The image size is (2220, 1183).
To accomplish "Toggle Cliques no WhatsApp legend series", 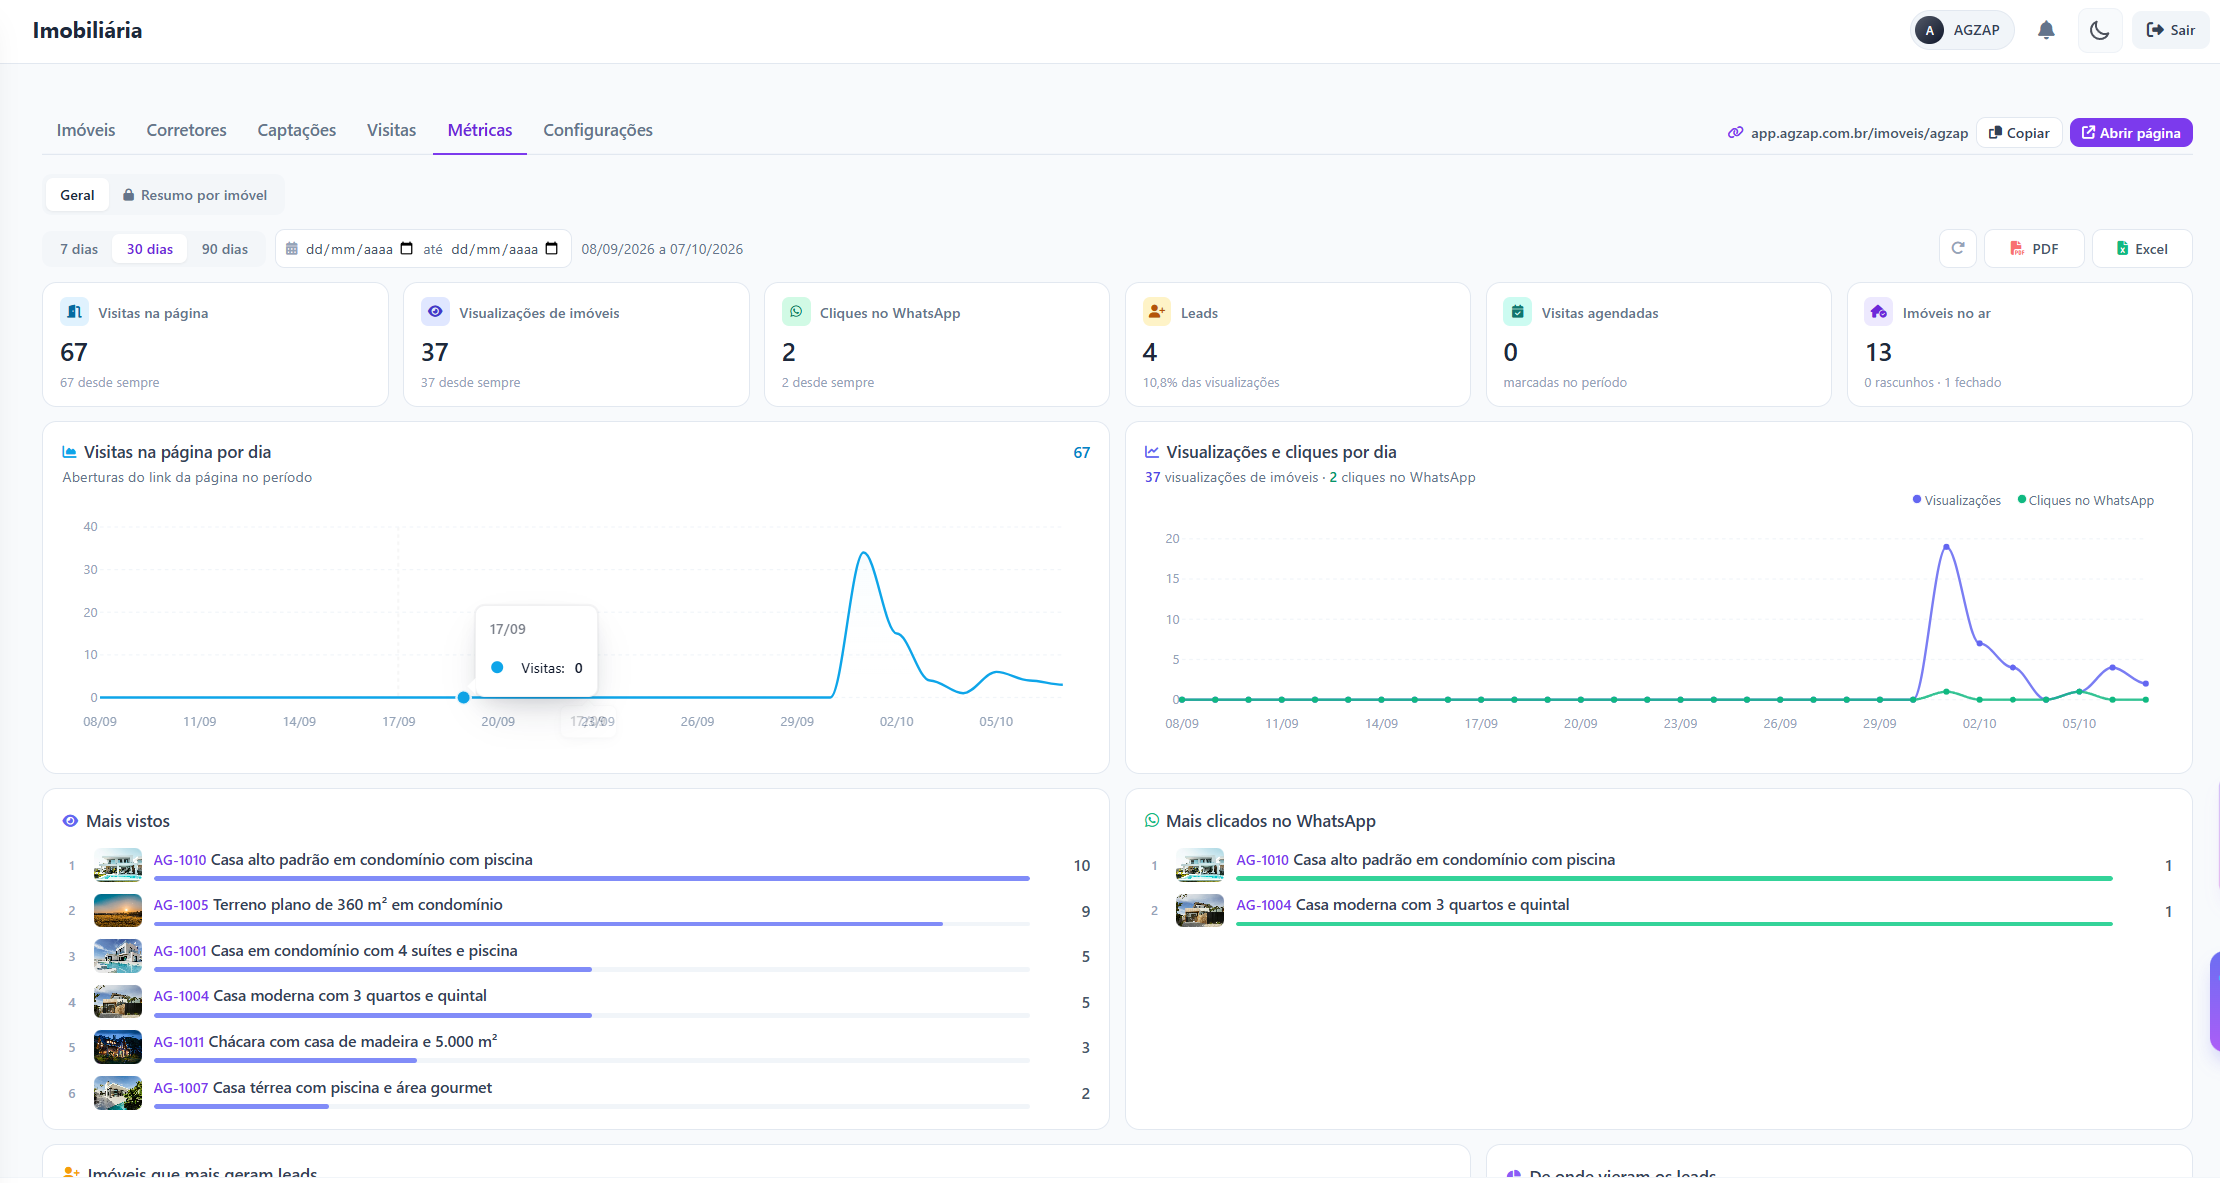I will 2086,500.
